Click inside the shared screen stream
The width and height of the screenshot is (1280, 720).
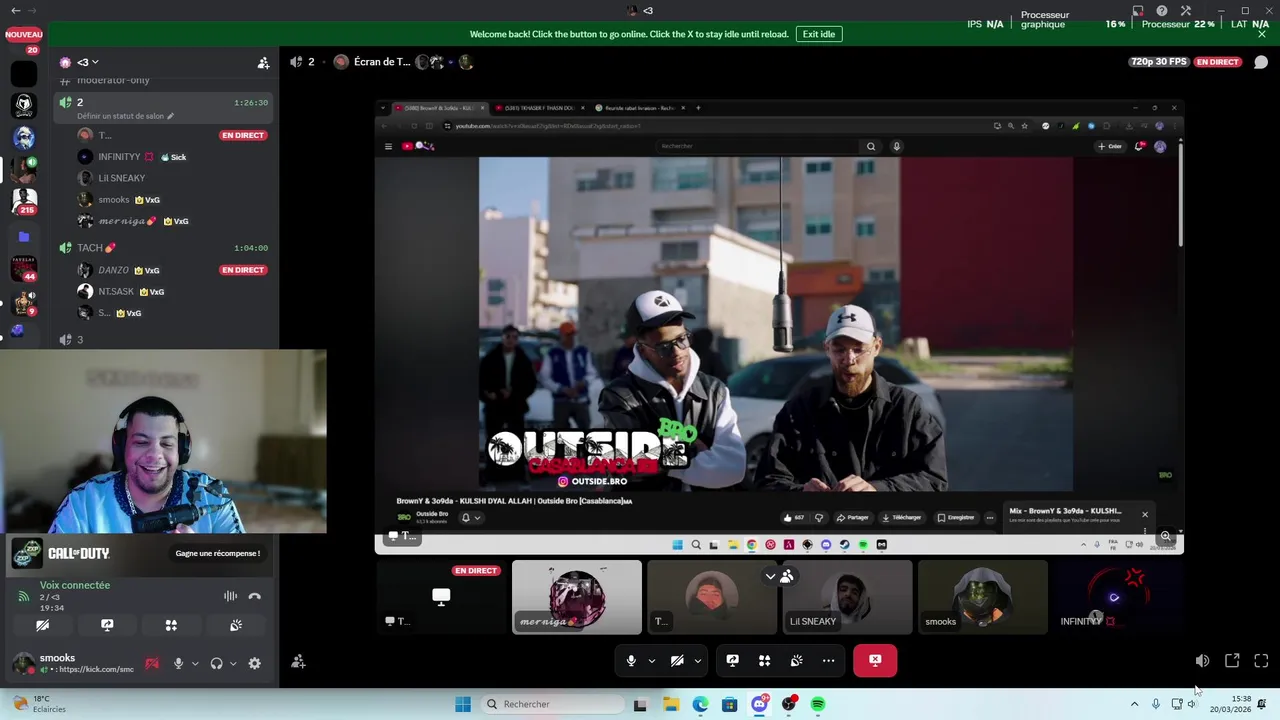pyautogui.click(x=779, y=327)
